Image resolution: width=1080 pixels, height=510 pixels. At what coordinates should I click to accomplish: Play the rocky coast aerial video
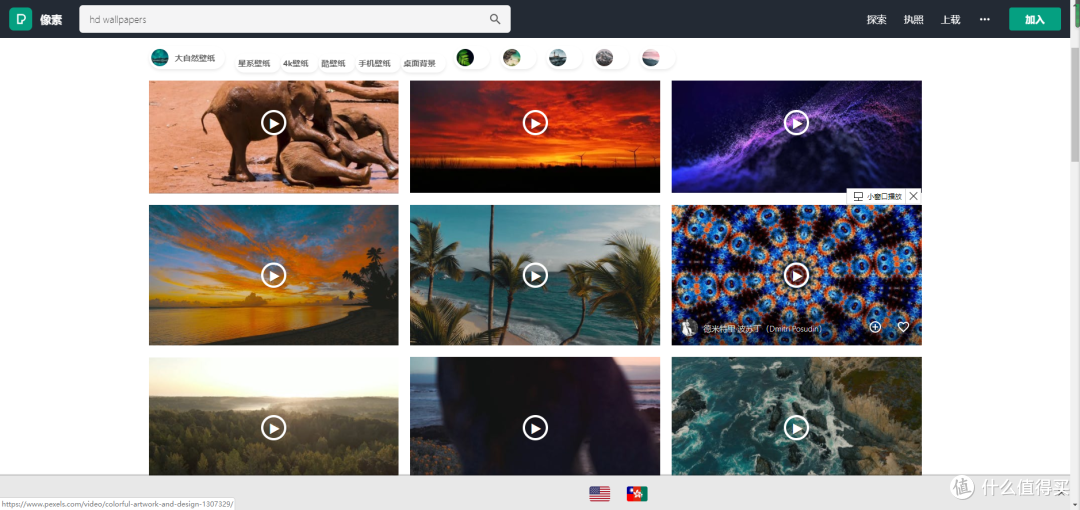point(796,427)
